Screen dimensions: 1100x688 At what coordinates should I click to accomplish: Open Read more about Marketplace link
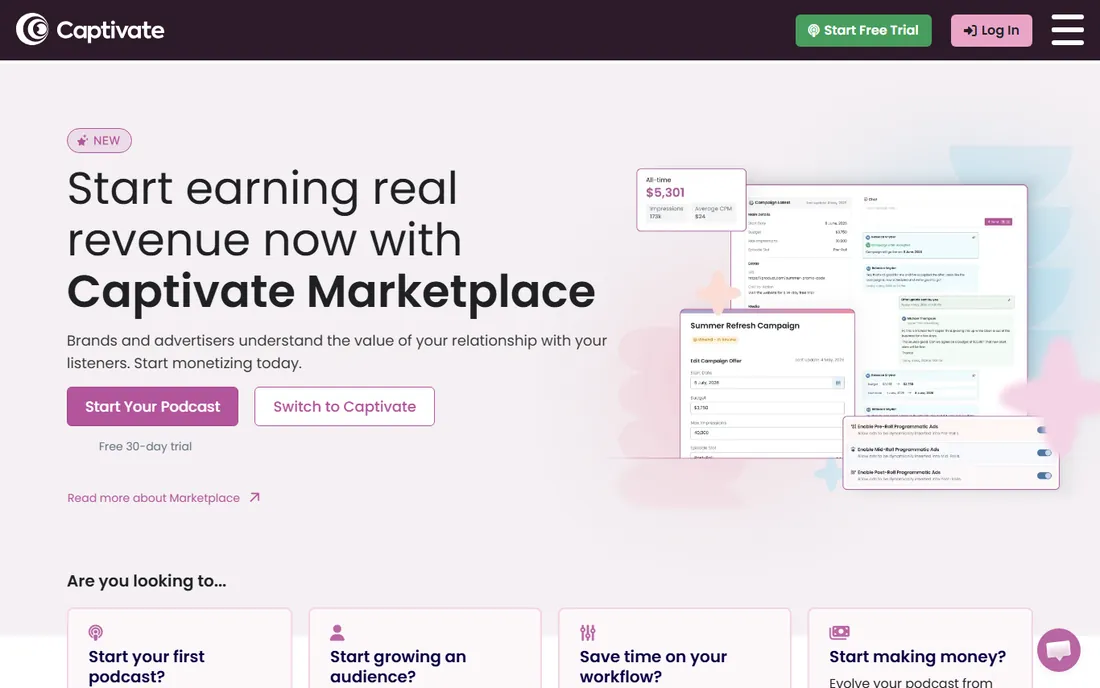163,497
